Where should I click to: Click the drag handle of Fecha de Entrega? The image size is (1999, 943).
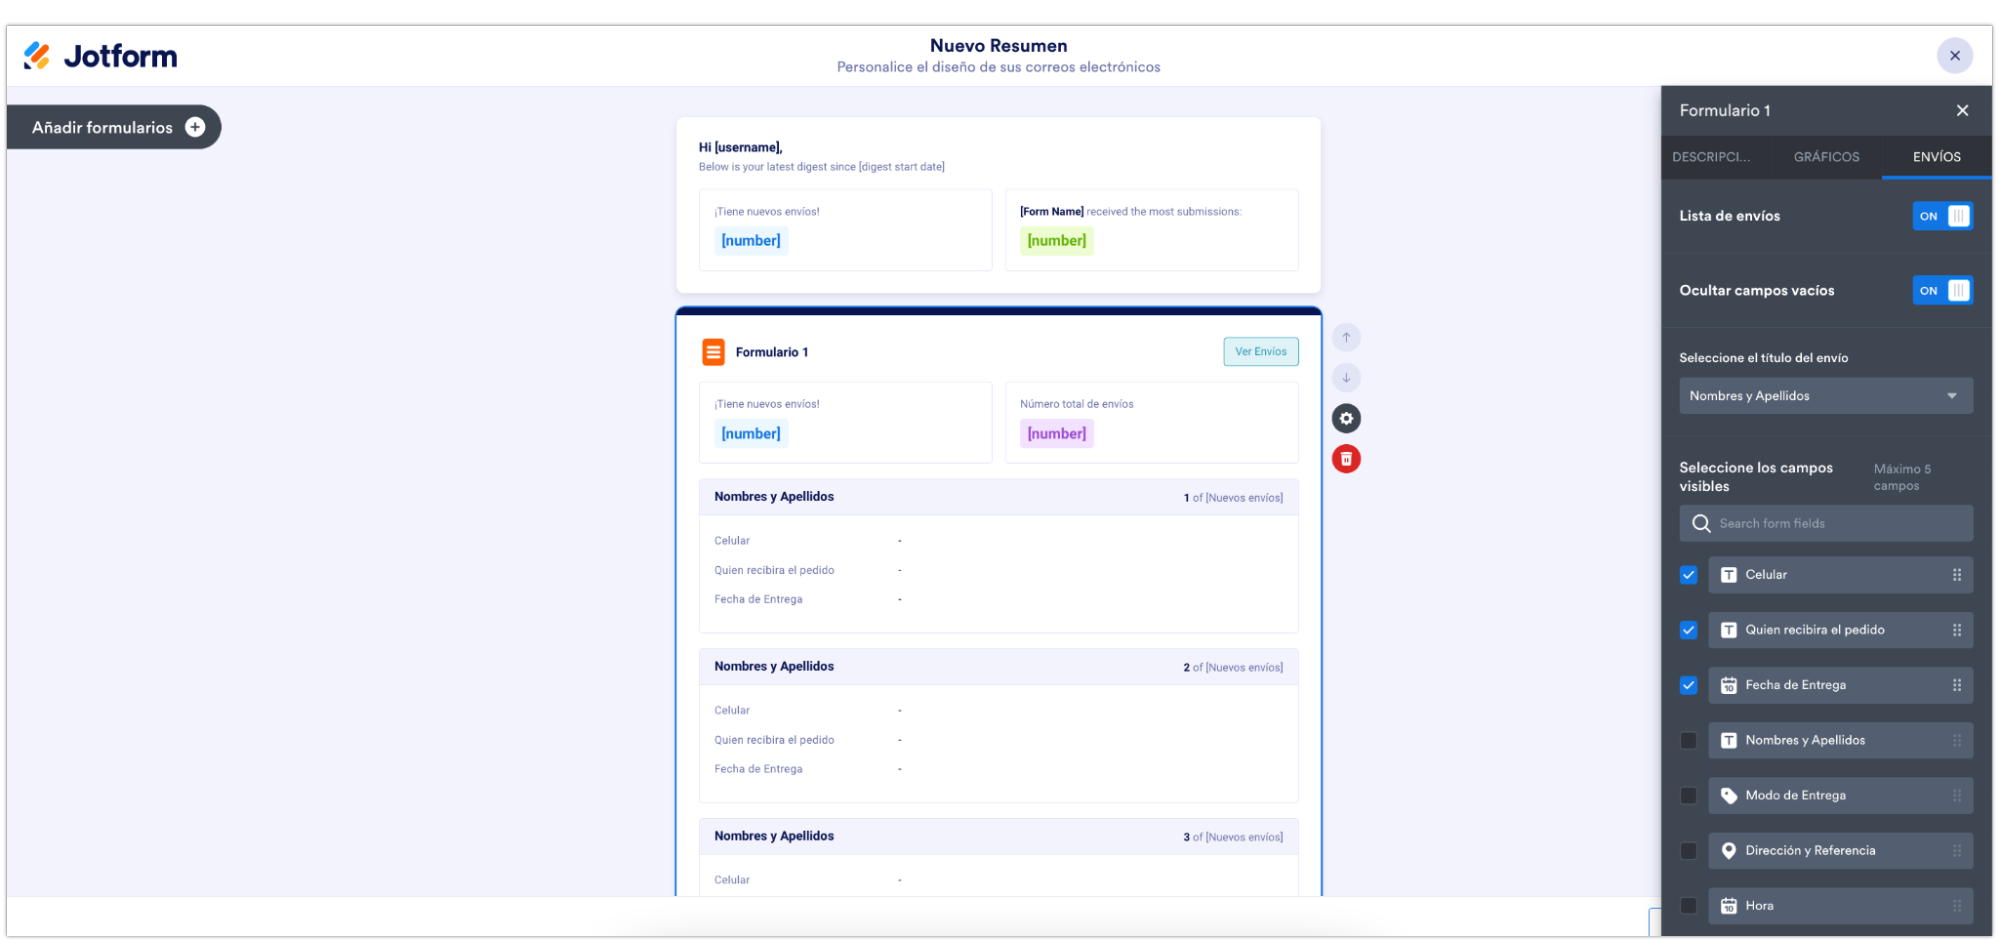1956,685
